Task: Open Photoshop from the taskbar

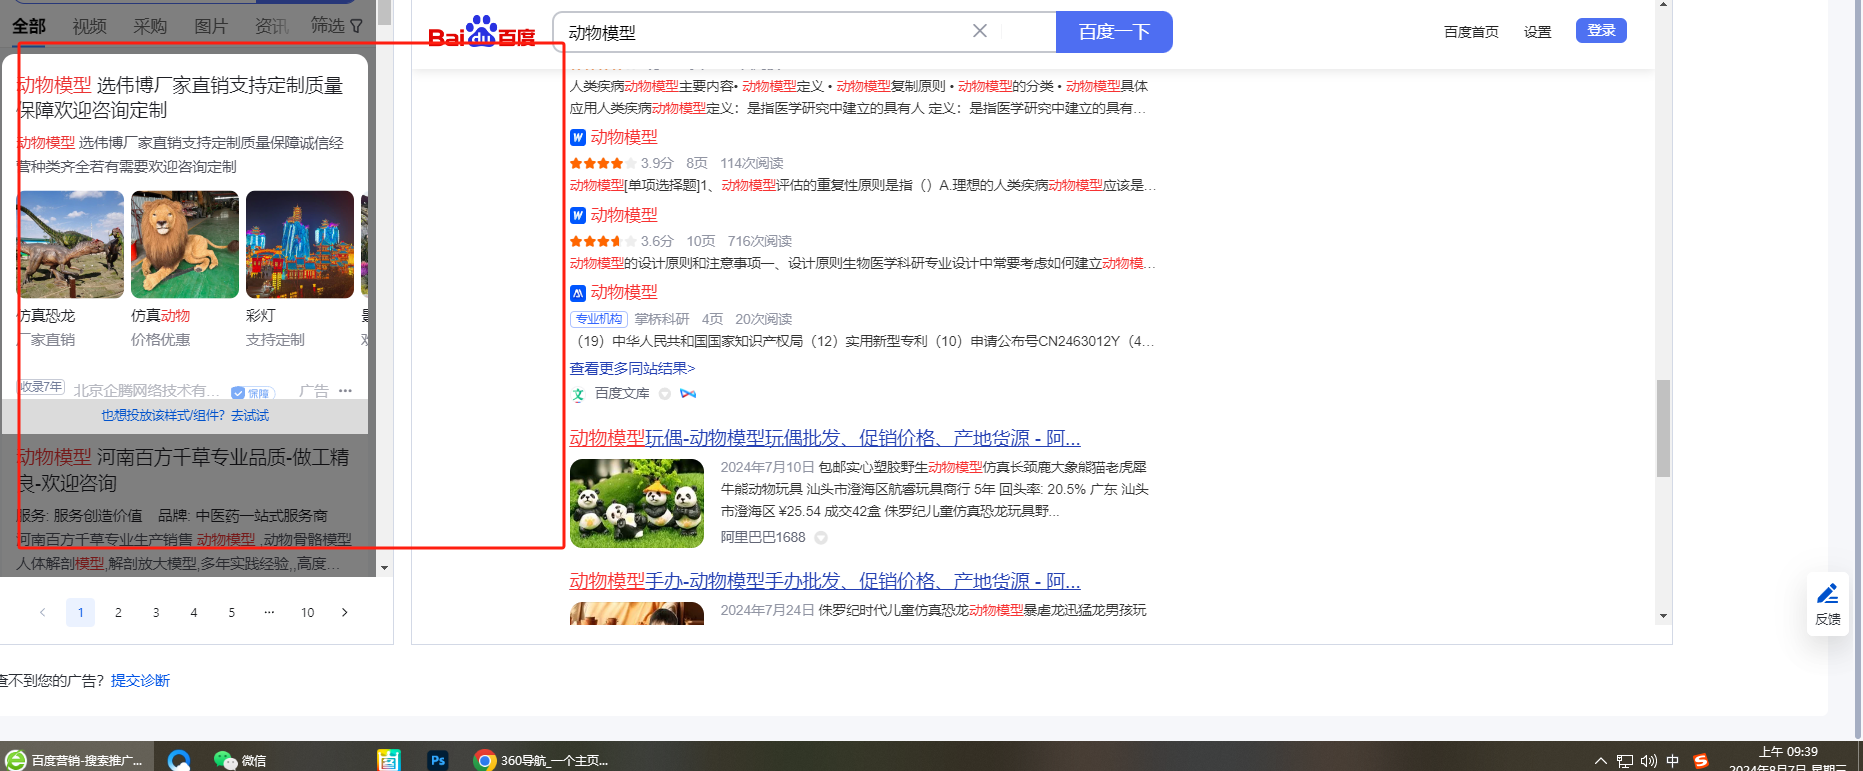Action: coord(437,760)
